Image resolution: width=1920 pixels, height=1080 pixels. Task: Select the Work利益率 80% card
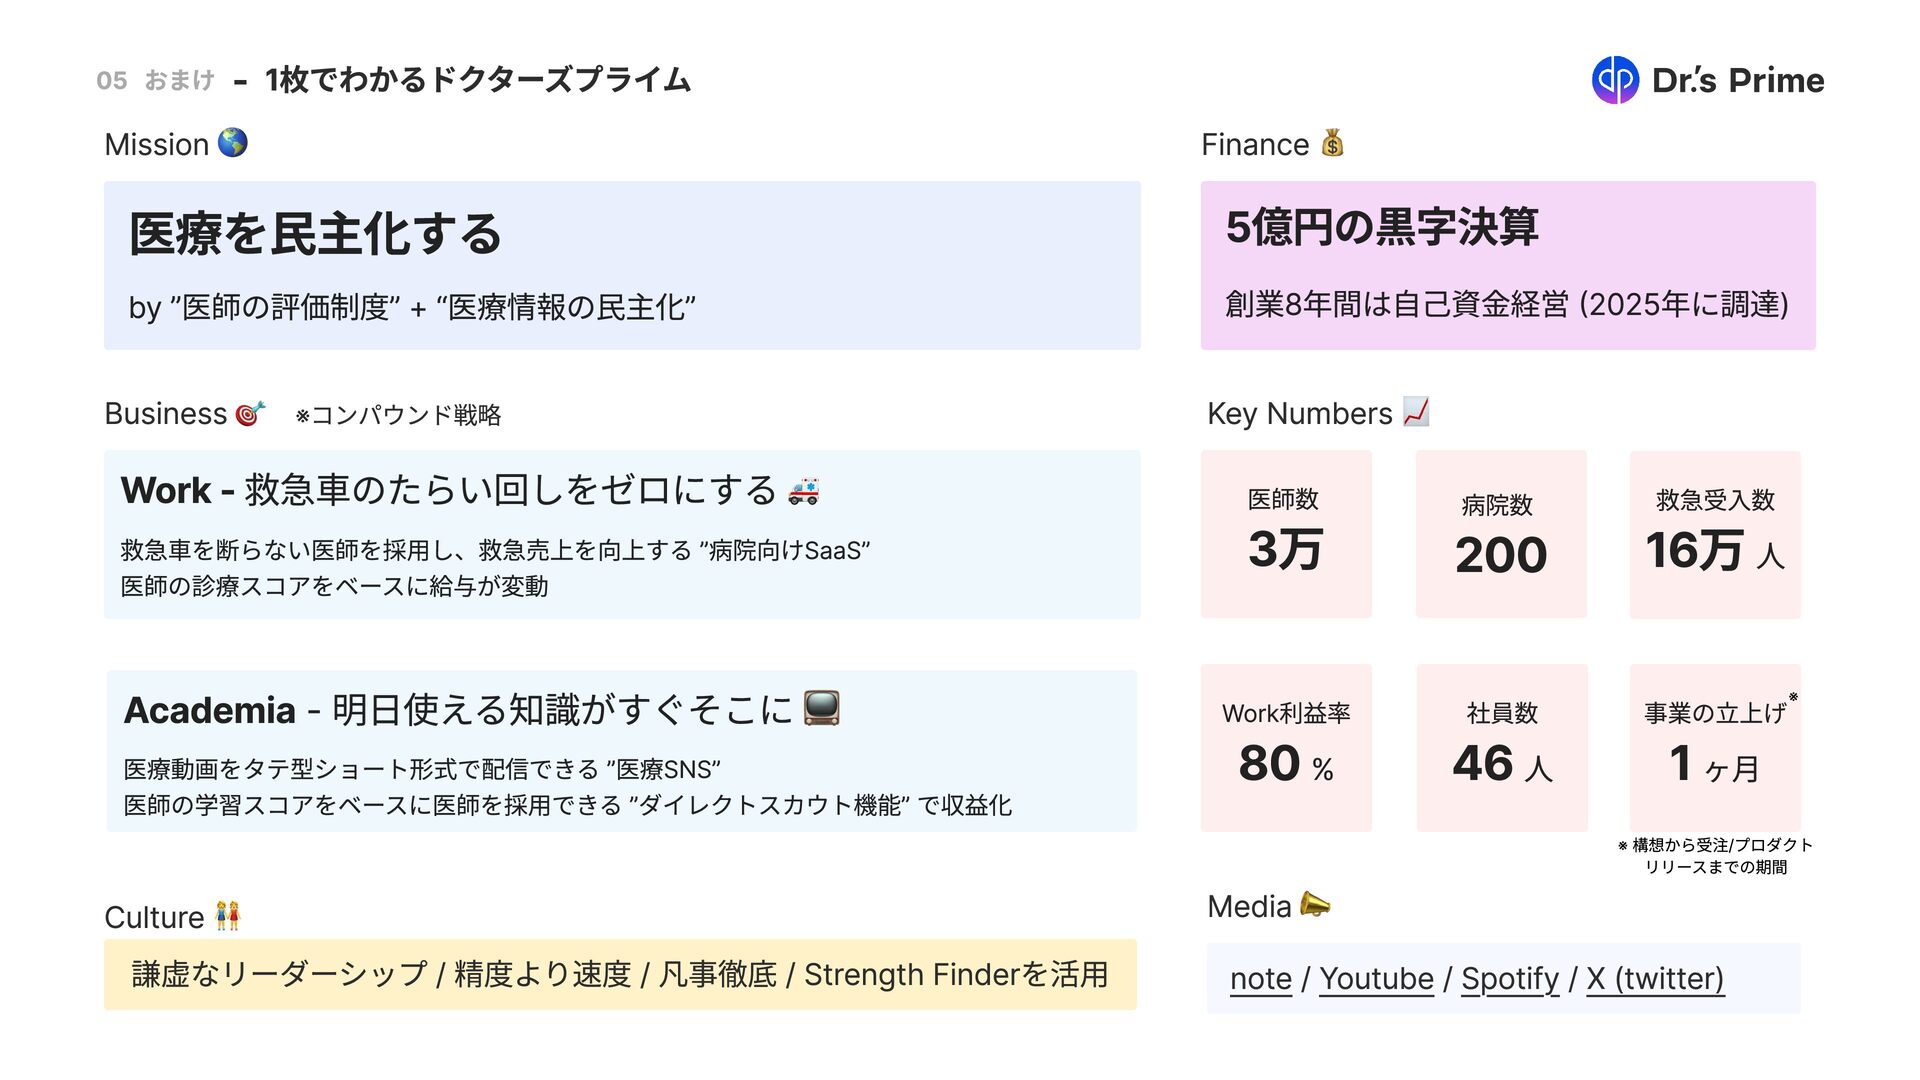[1286, 747]
